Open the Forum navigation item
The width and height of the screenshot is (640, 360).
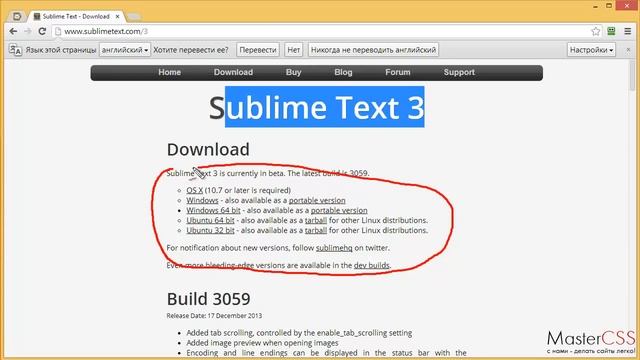click(398, 72)
